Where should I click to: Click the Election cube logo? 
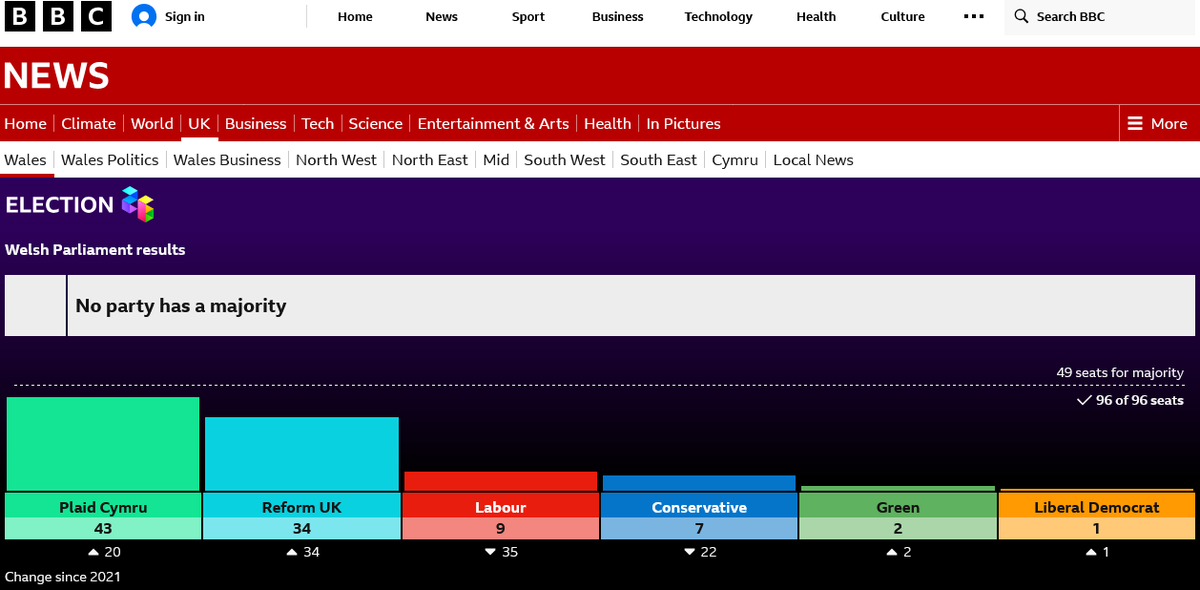pyautogui.click(x=138, y=204)
